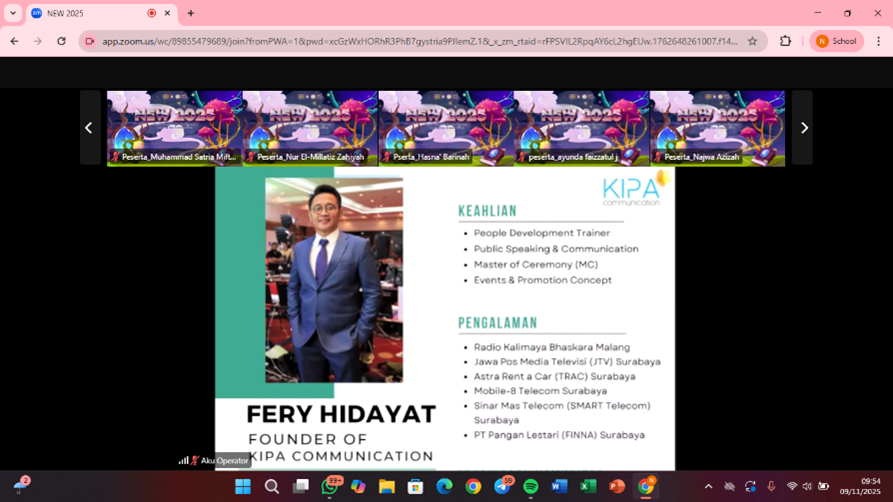Show next participants with the right arrow

tap(803, 128)
